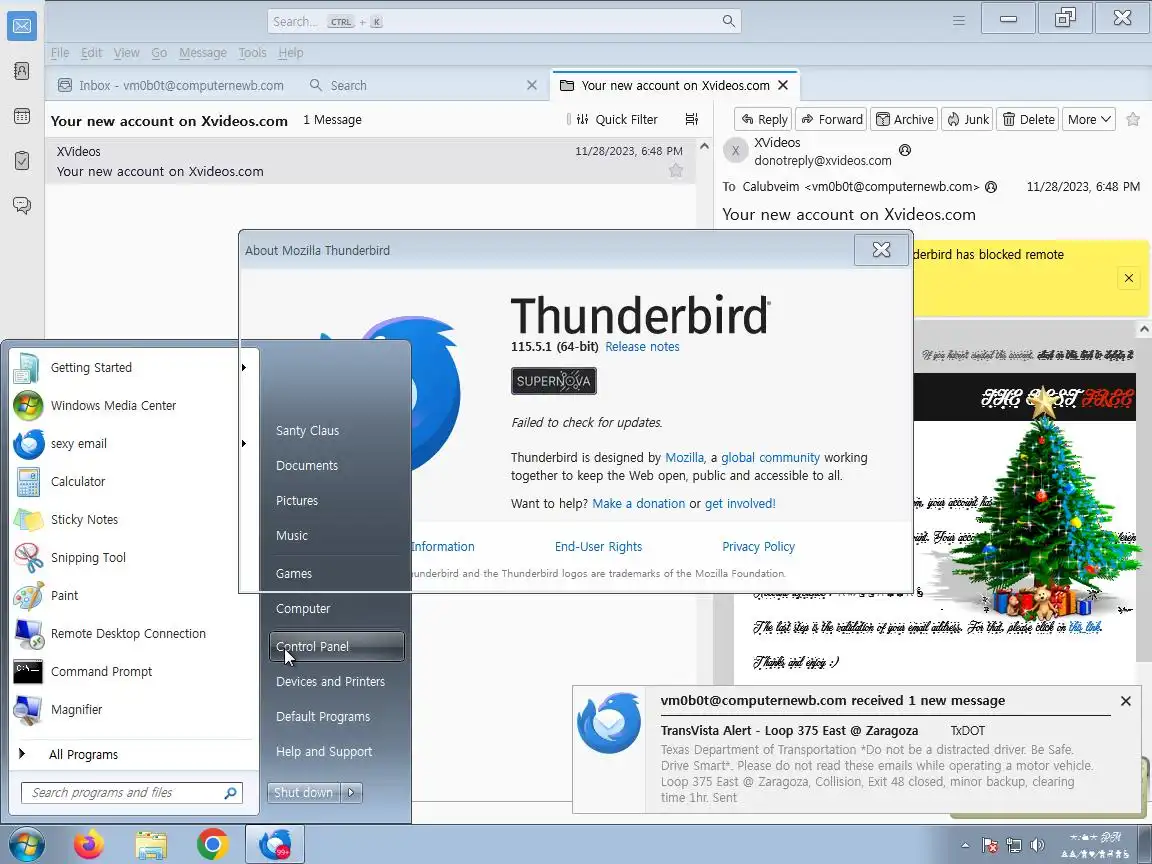Click the Action Center flag tray icon
The image size is (1152, 864).
pyautogui.click(x=990, y=845)
